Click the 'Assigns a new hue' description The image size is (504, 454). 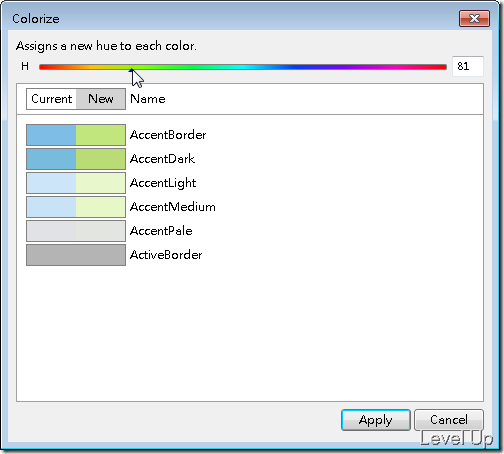(x=106, y=46)
